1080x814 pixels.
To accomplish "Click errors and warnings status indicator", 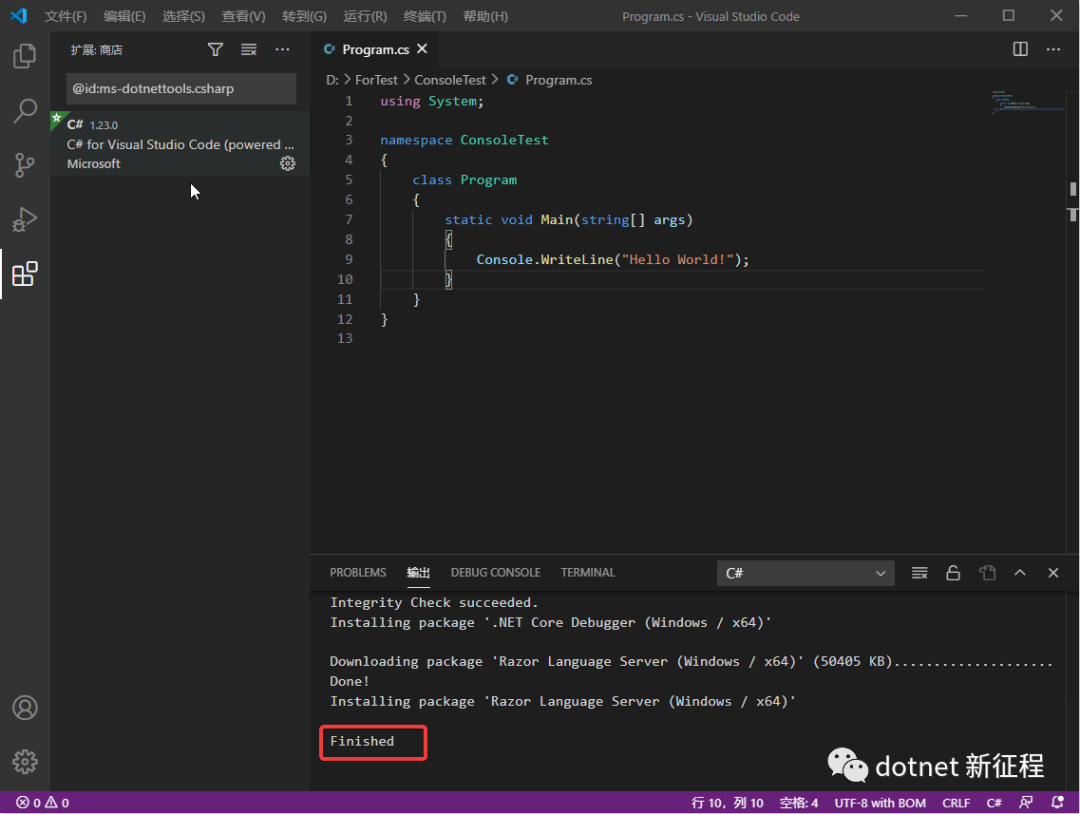I will pos(43,802).
